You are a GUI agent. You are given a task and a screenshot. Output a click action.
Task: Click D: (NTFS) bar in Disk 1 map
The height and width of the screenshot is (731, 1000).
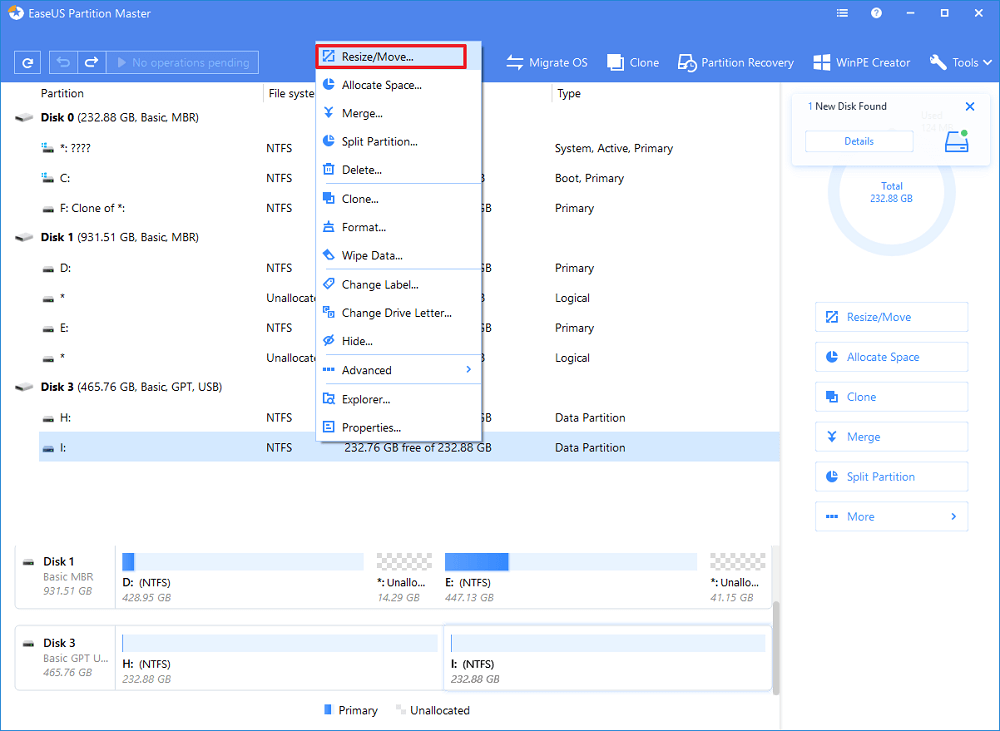pos(243,561)
